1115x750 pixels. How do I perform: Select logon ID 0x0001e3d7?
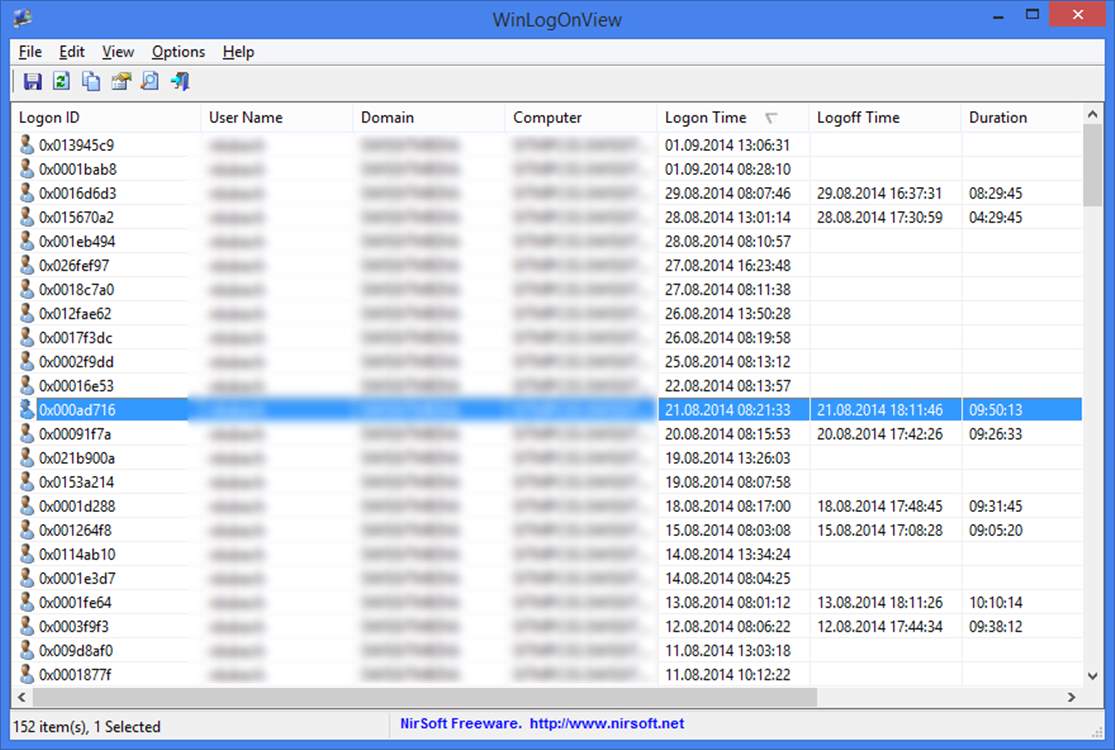77,579
